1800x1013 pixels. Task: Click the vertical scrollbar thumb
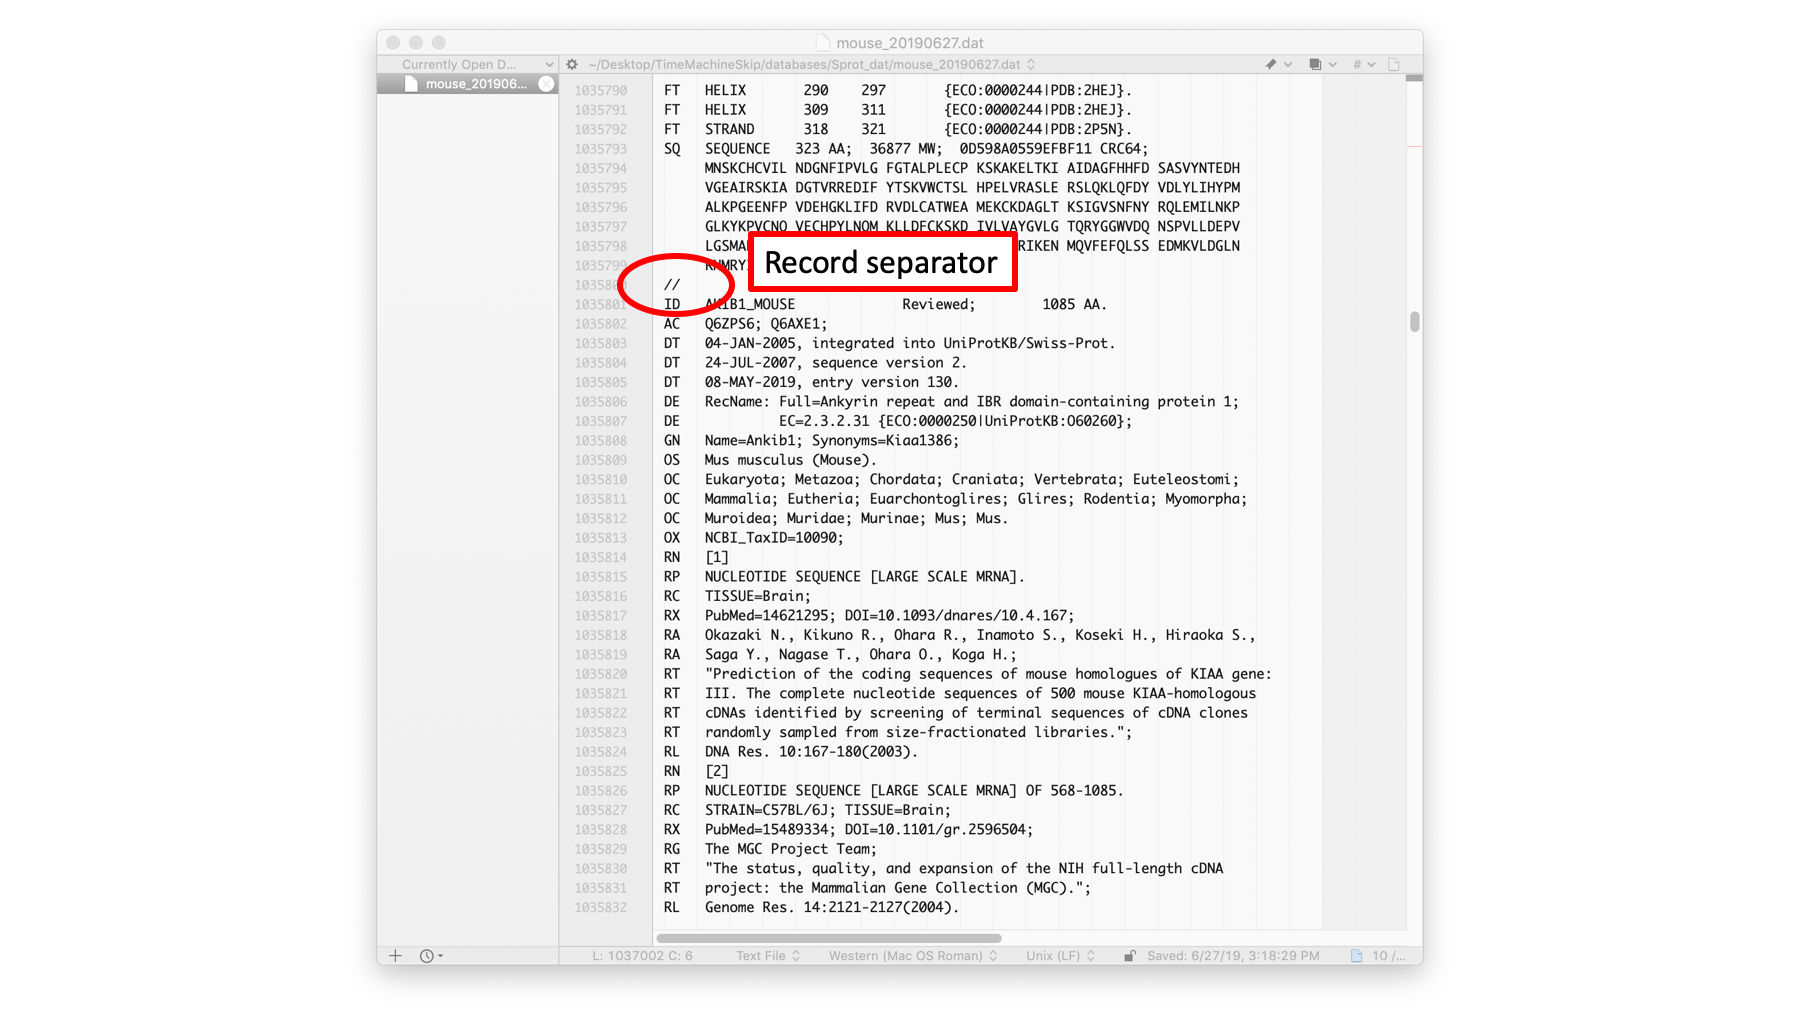[x=1414, y=322]
